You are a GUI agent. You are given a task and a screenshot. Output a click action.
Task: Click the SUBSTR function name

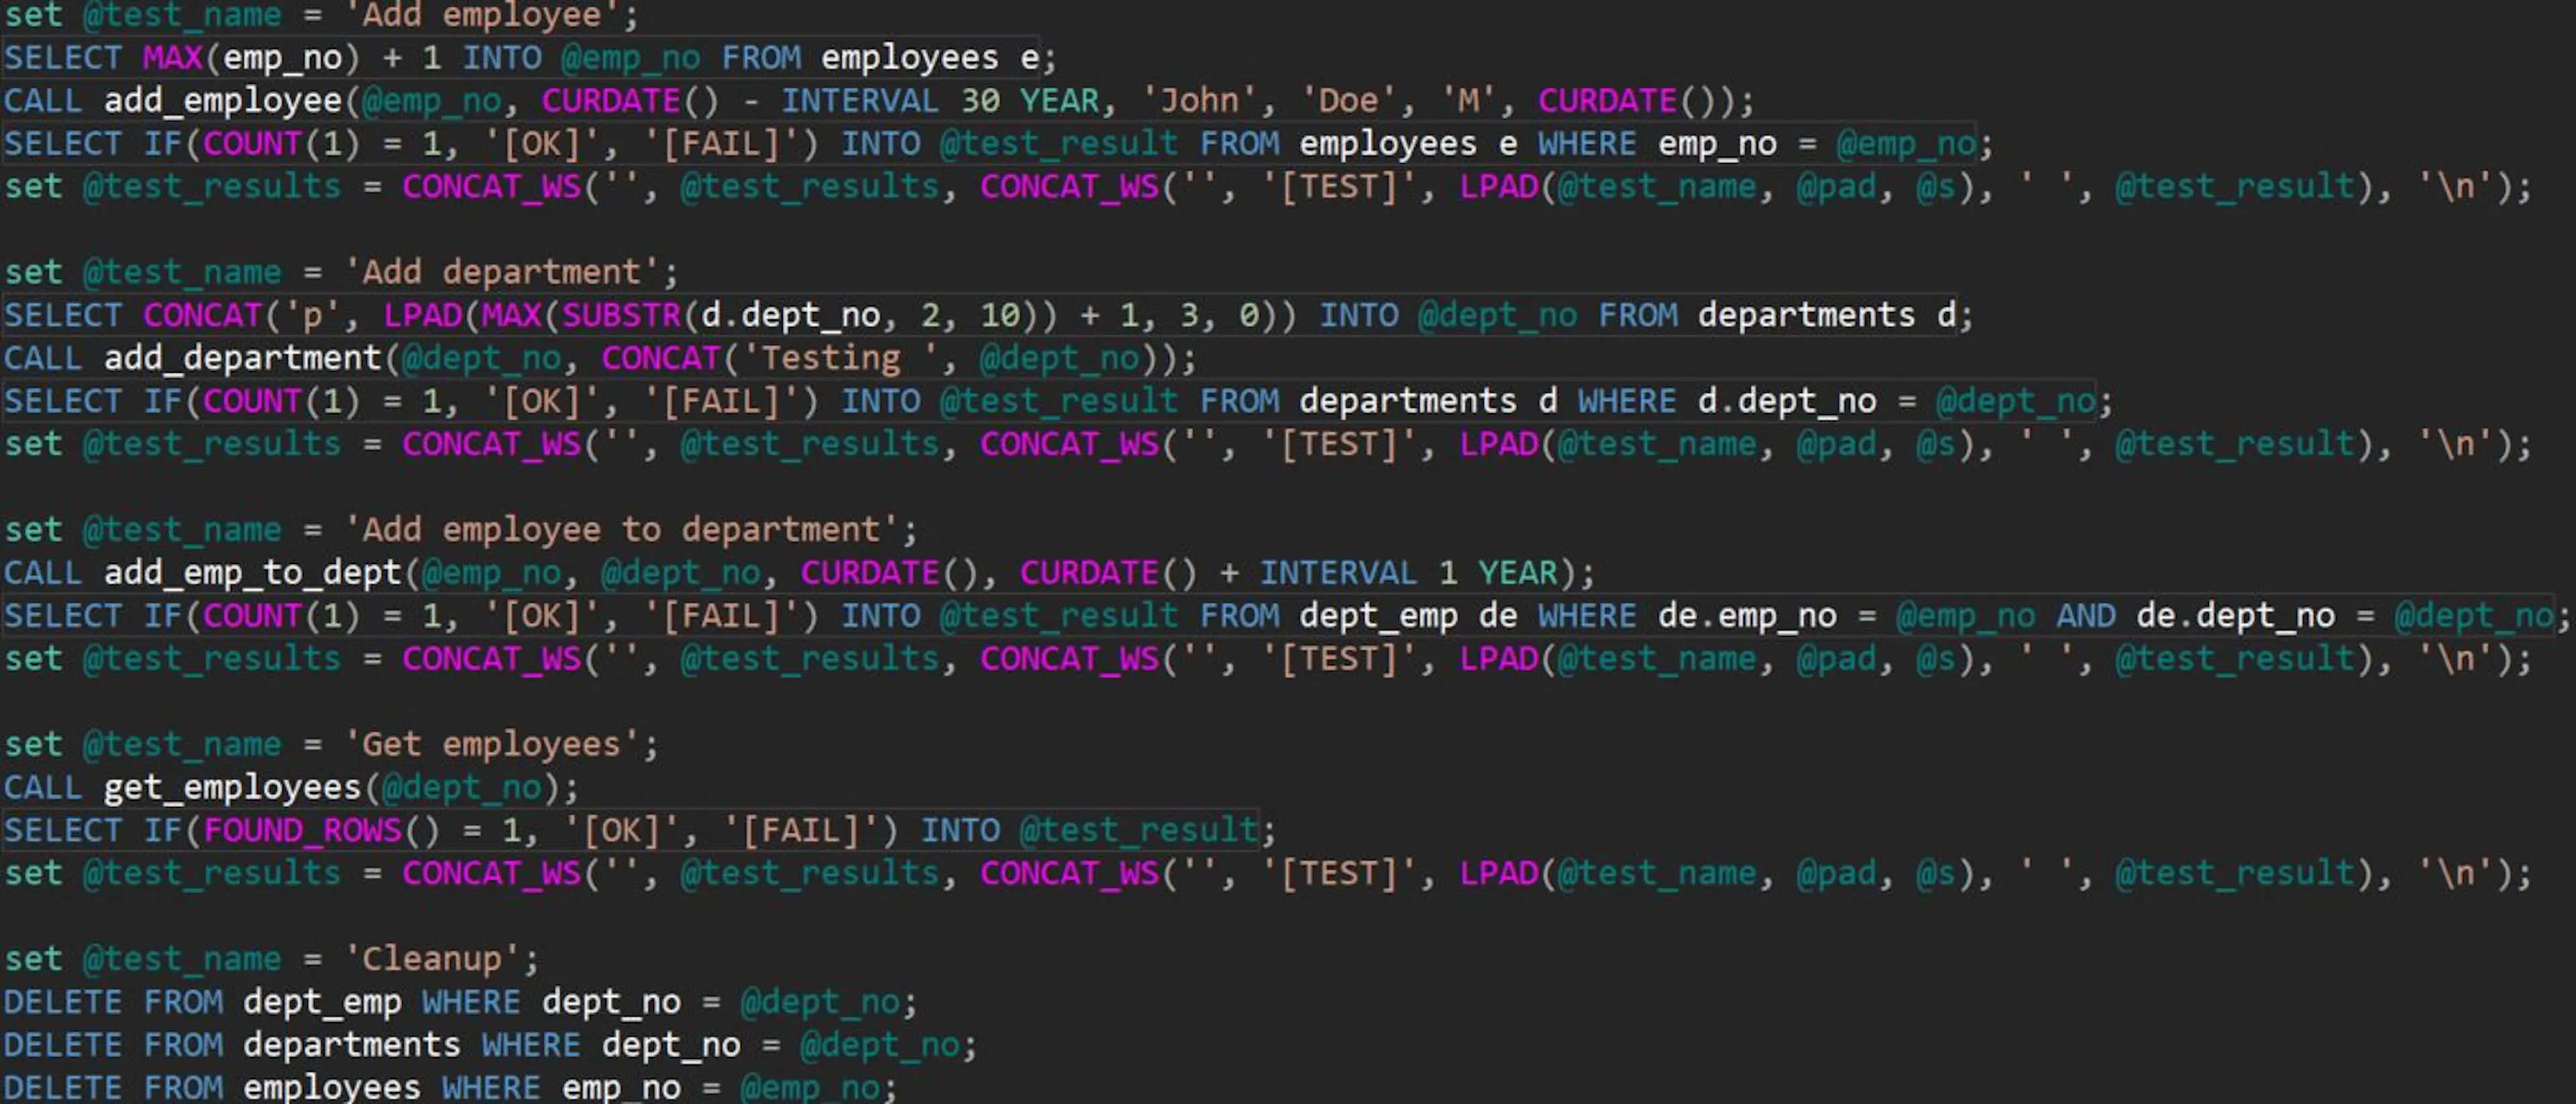[621, 315]
